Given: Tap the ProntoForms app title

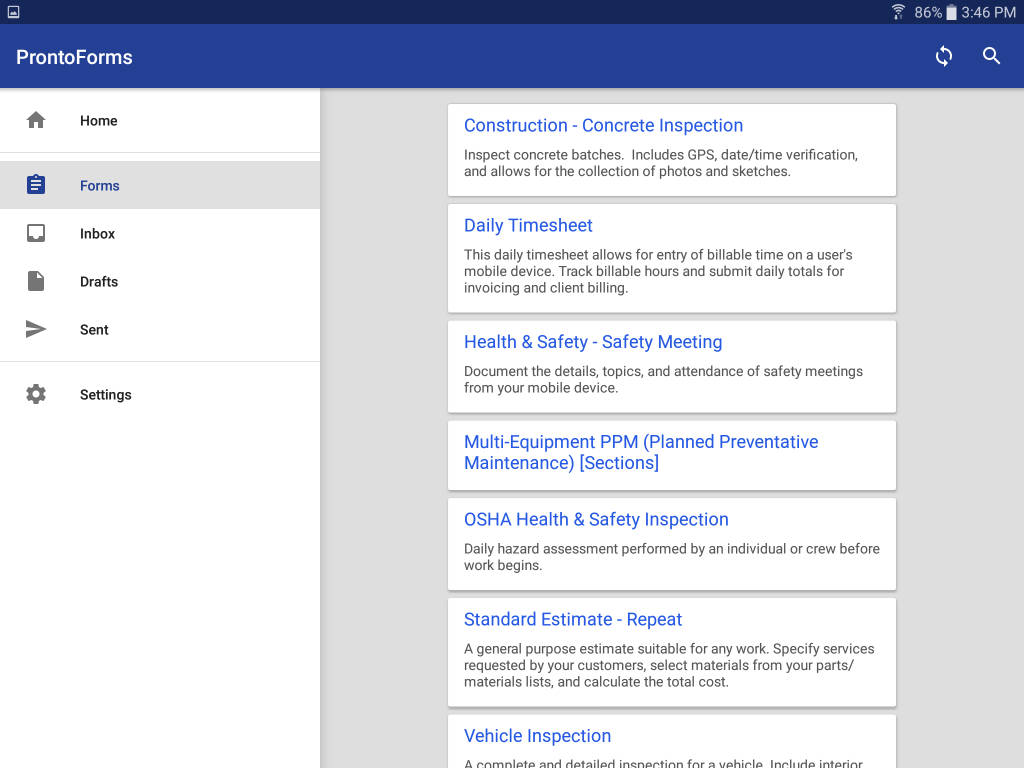Looking at the screenshot, I should (x=74, y=56).
